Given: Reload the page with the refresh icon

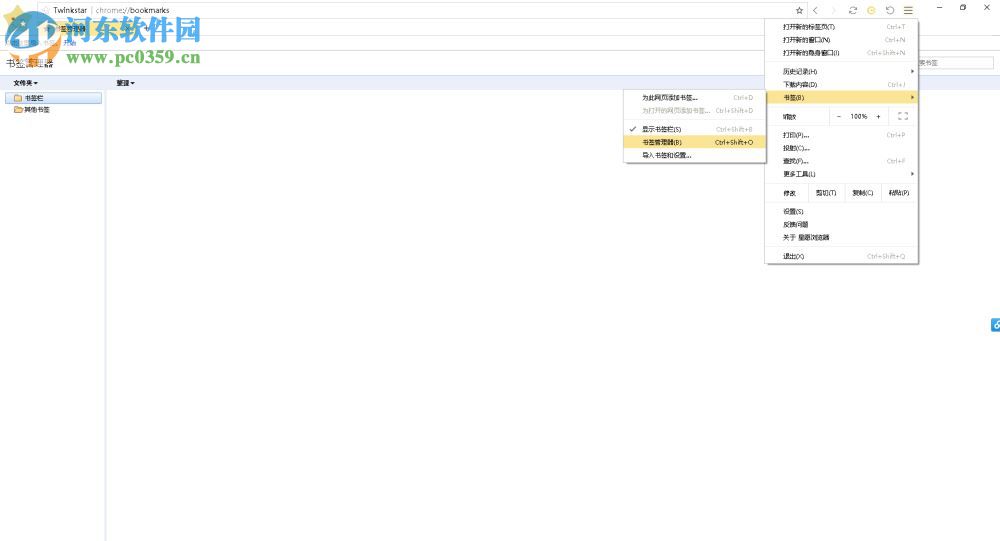Looking at the screenshot, I should click(853, 10).
